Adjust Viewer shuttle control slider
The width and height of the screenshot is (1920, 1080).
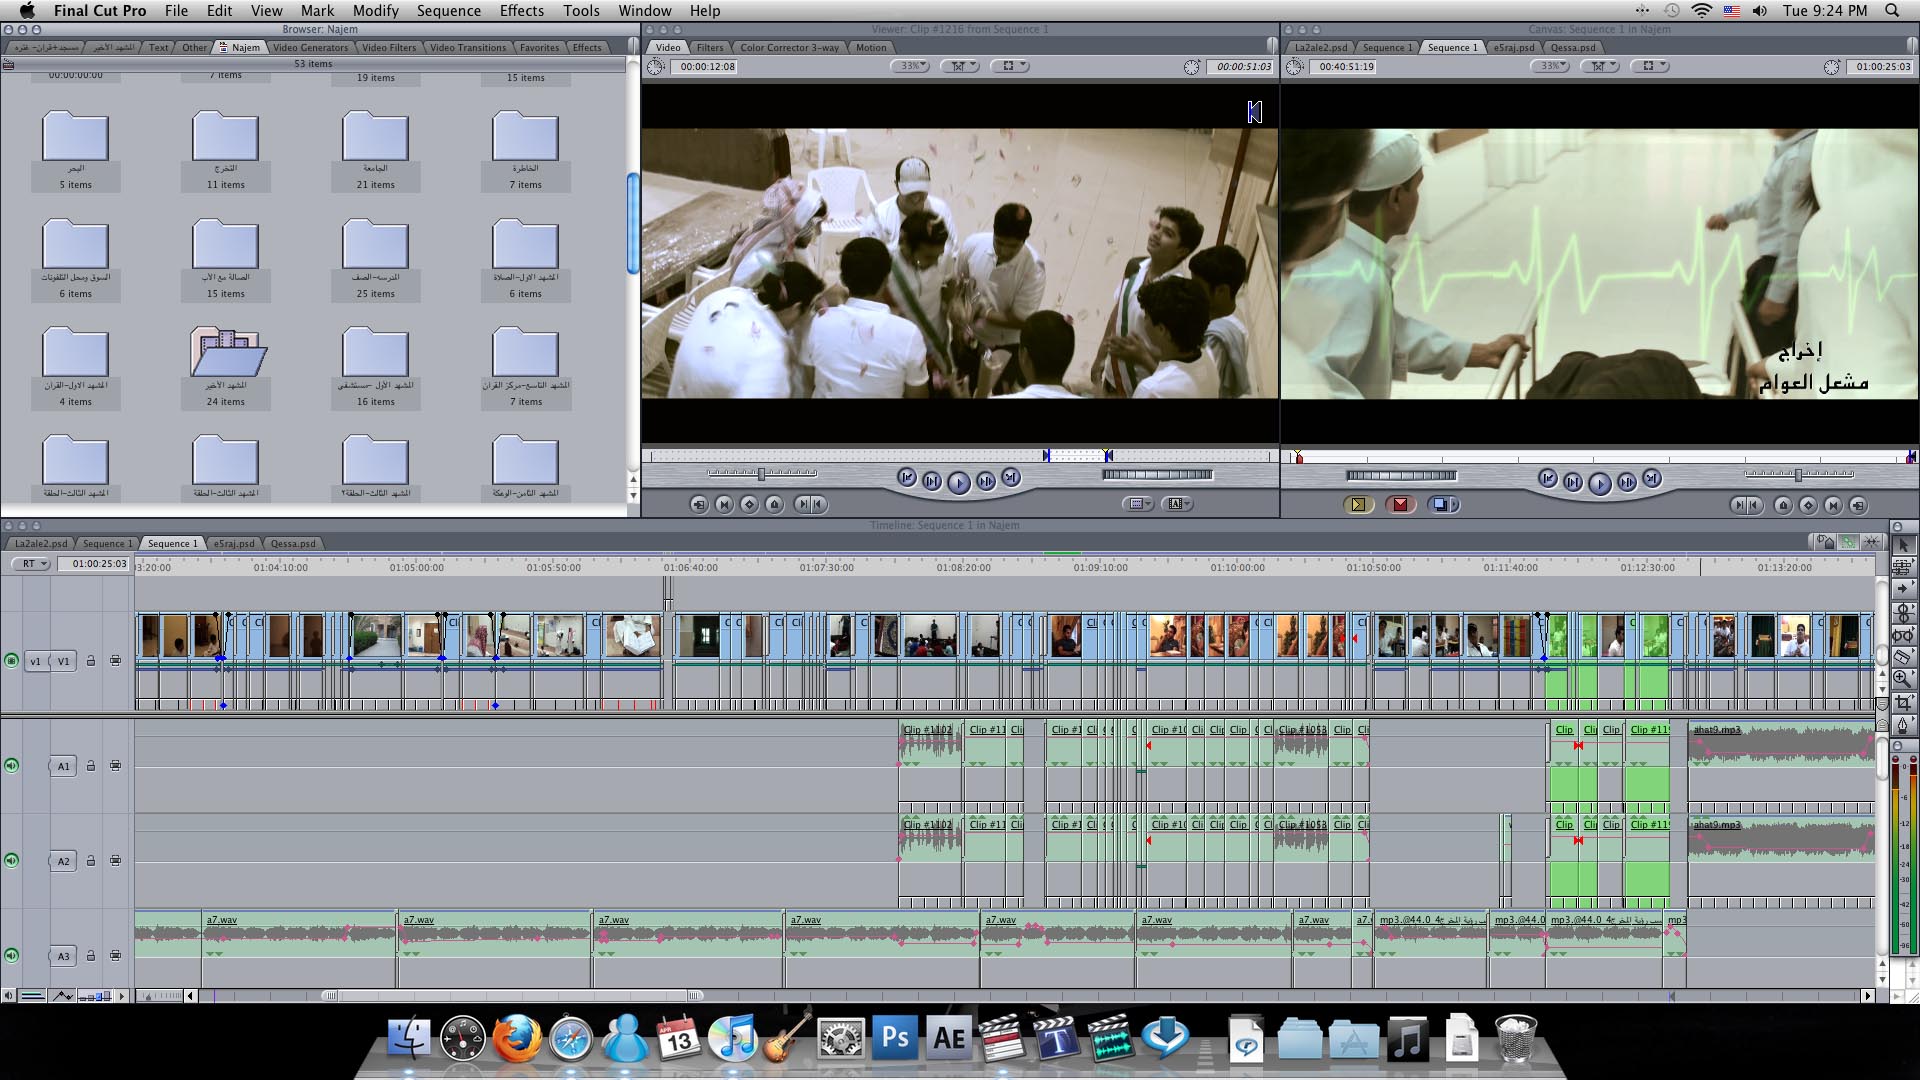[761, 474]
